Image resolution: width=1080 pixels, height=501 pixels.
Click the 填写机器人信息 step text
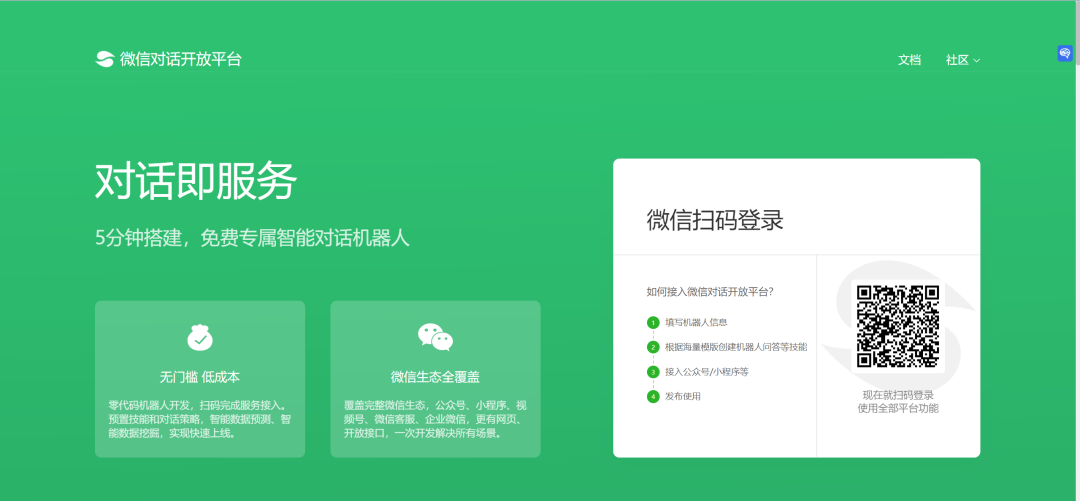pyautogui.click(x=696, y=323)
